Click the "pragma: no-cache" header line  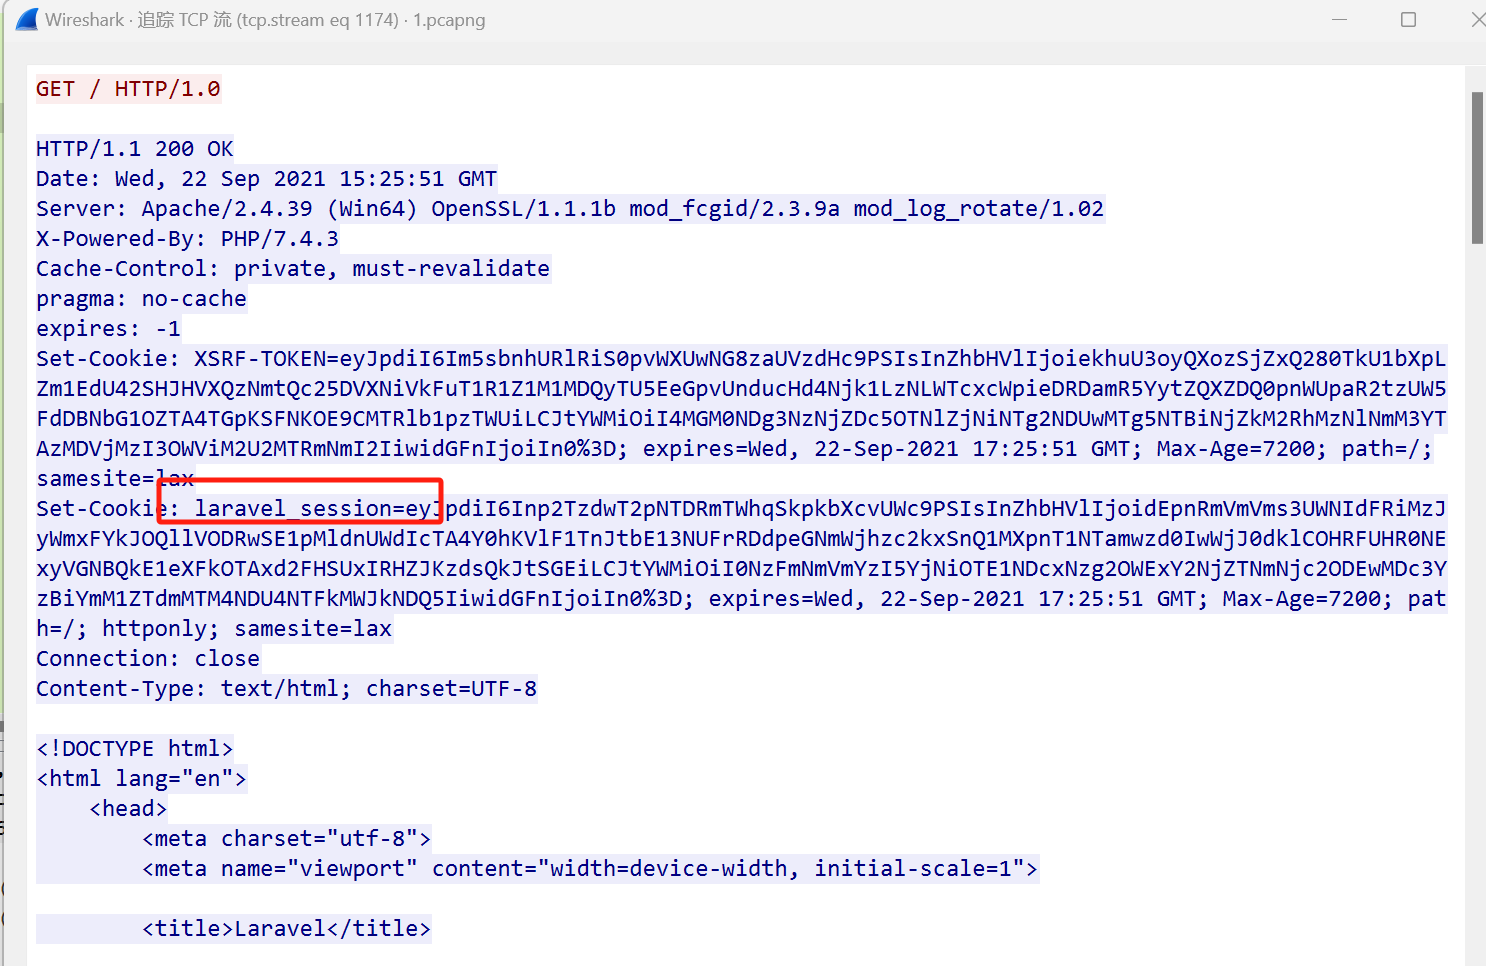click(141, 299)
